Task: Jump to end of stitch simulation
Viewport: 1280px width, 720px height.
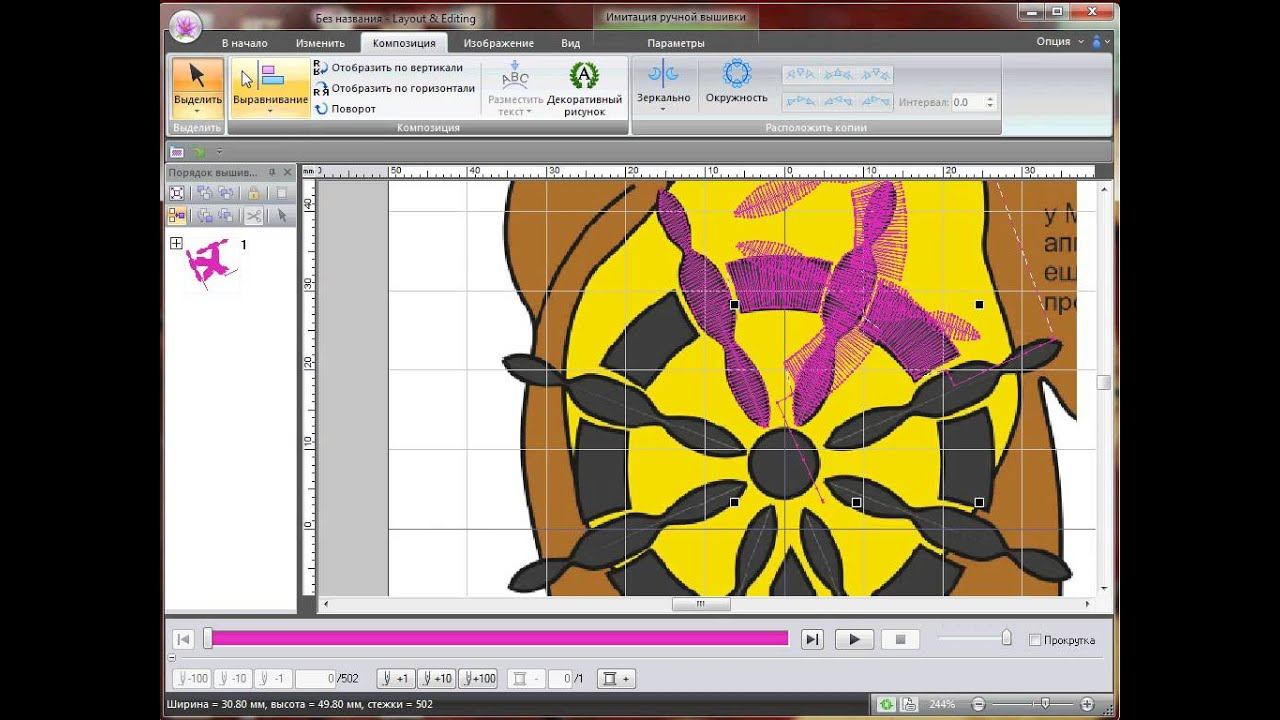Action: point(812,639)
